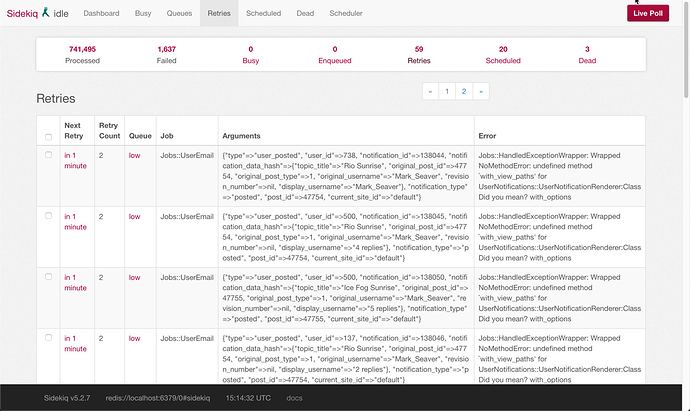Click 'low' queue link for notification 138046 row

[134, 338]
